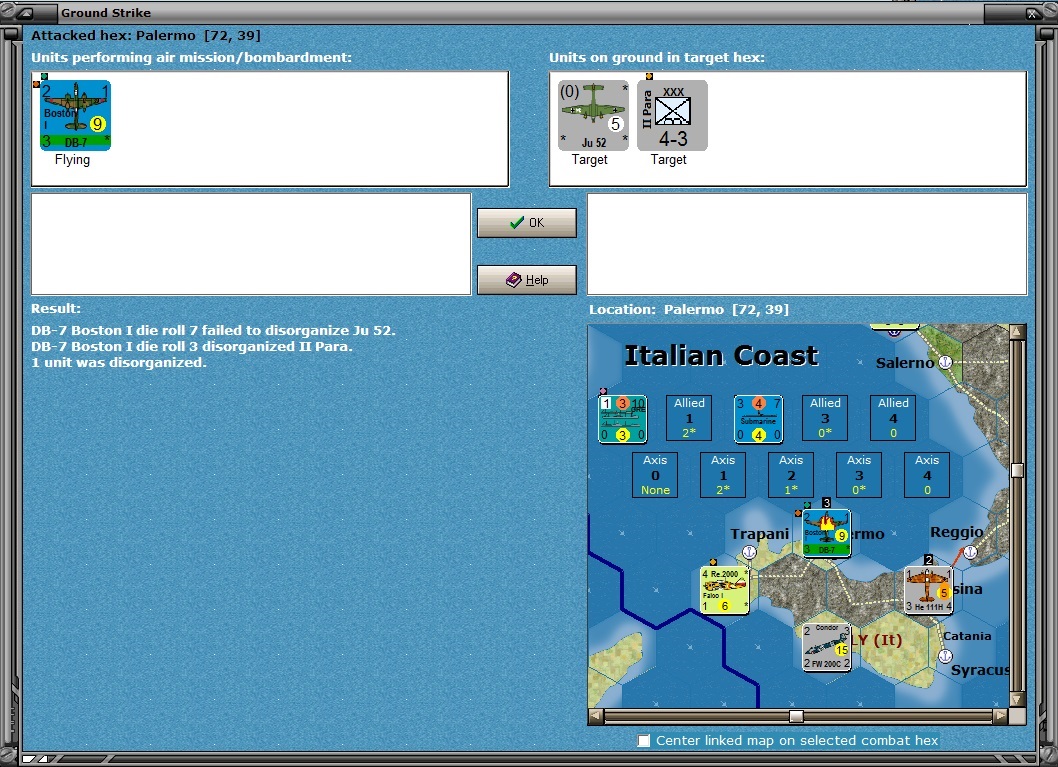Viewport: 1058px width, 767px height.
Task: Select the Ju 52 target unit
Action: pos(593,115)
